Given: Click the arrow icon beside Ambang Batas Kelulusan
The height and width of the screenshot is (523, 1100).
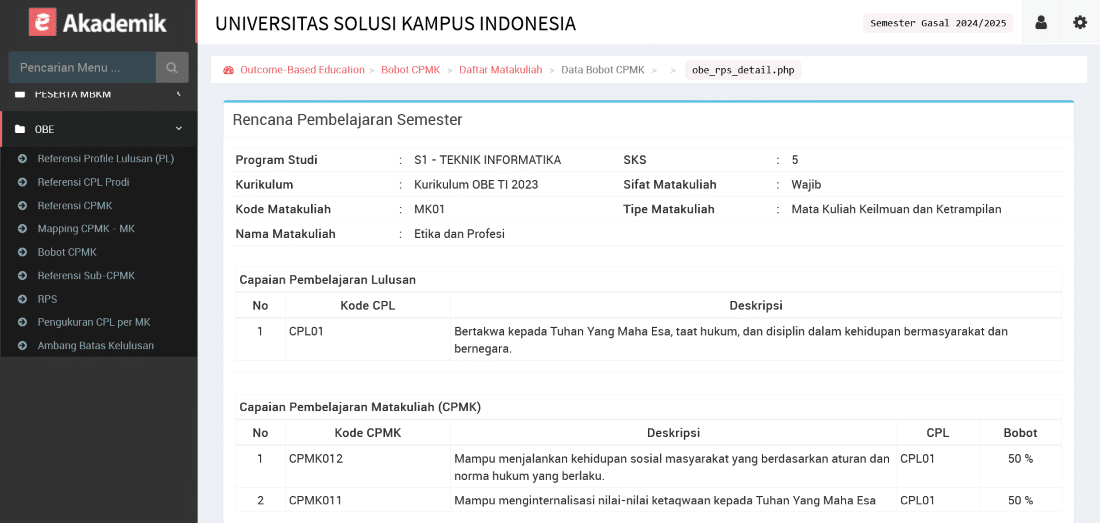Looking at the screenshot, I should click(x=22, y=346).
